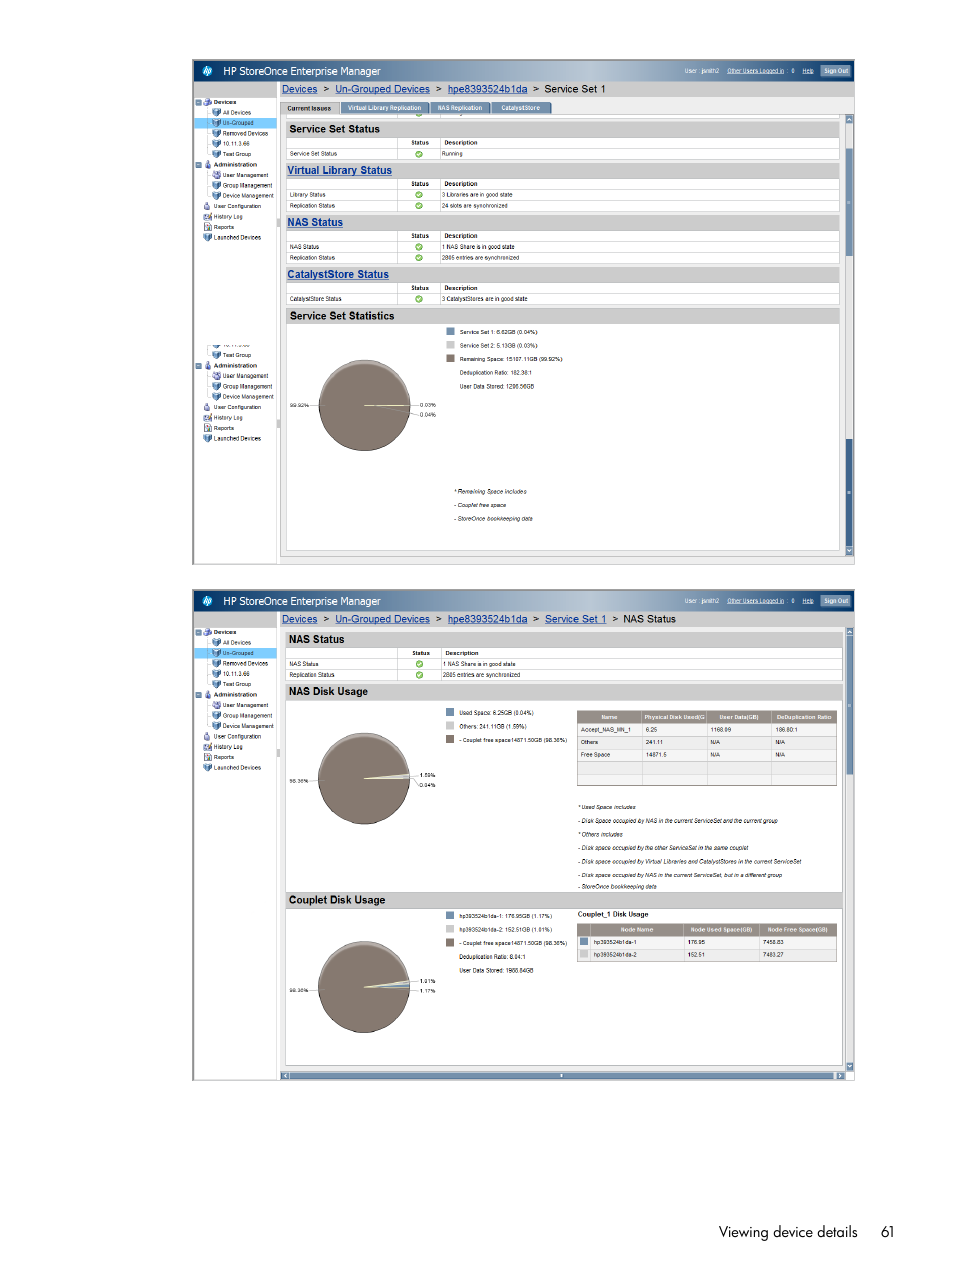
Task: Click the scroll-down arrow on the Service Set 1 page
Action: point(849,550)
